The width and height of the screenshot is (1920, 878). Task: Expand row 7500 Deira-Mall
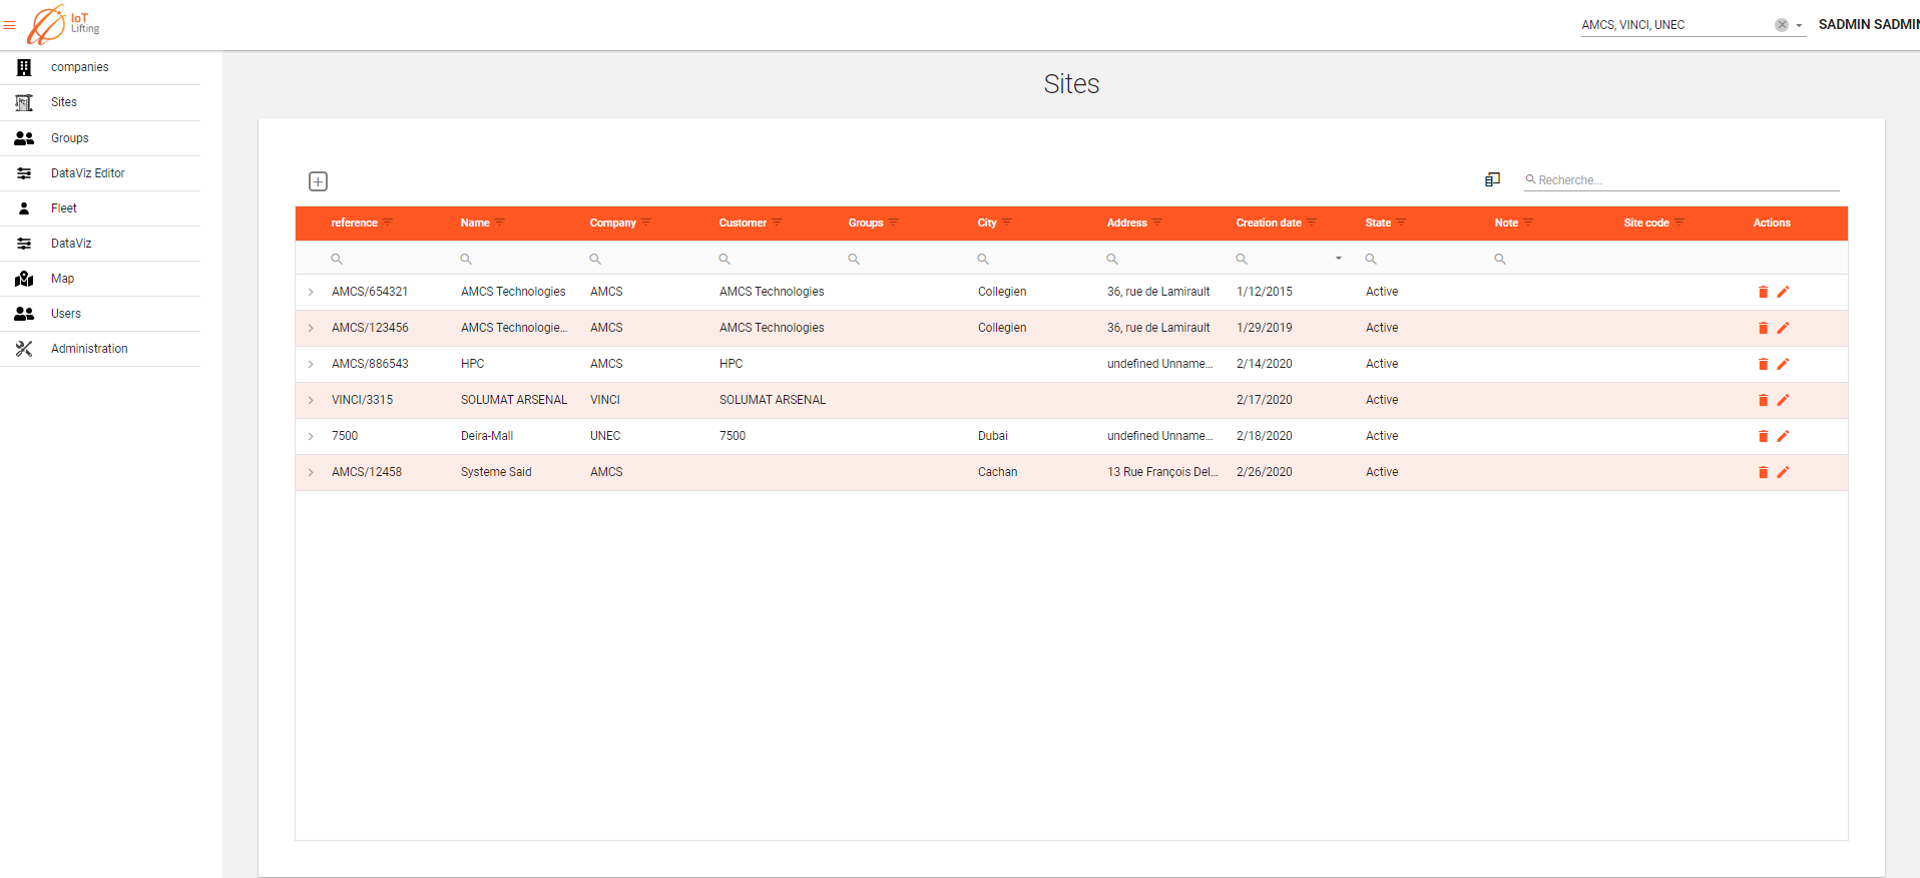pyautogui.click(x=311, y=436)
